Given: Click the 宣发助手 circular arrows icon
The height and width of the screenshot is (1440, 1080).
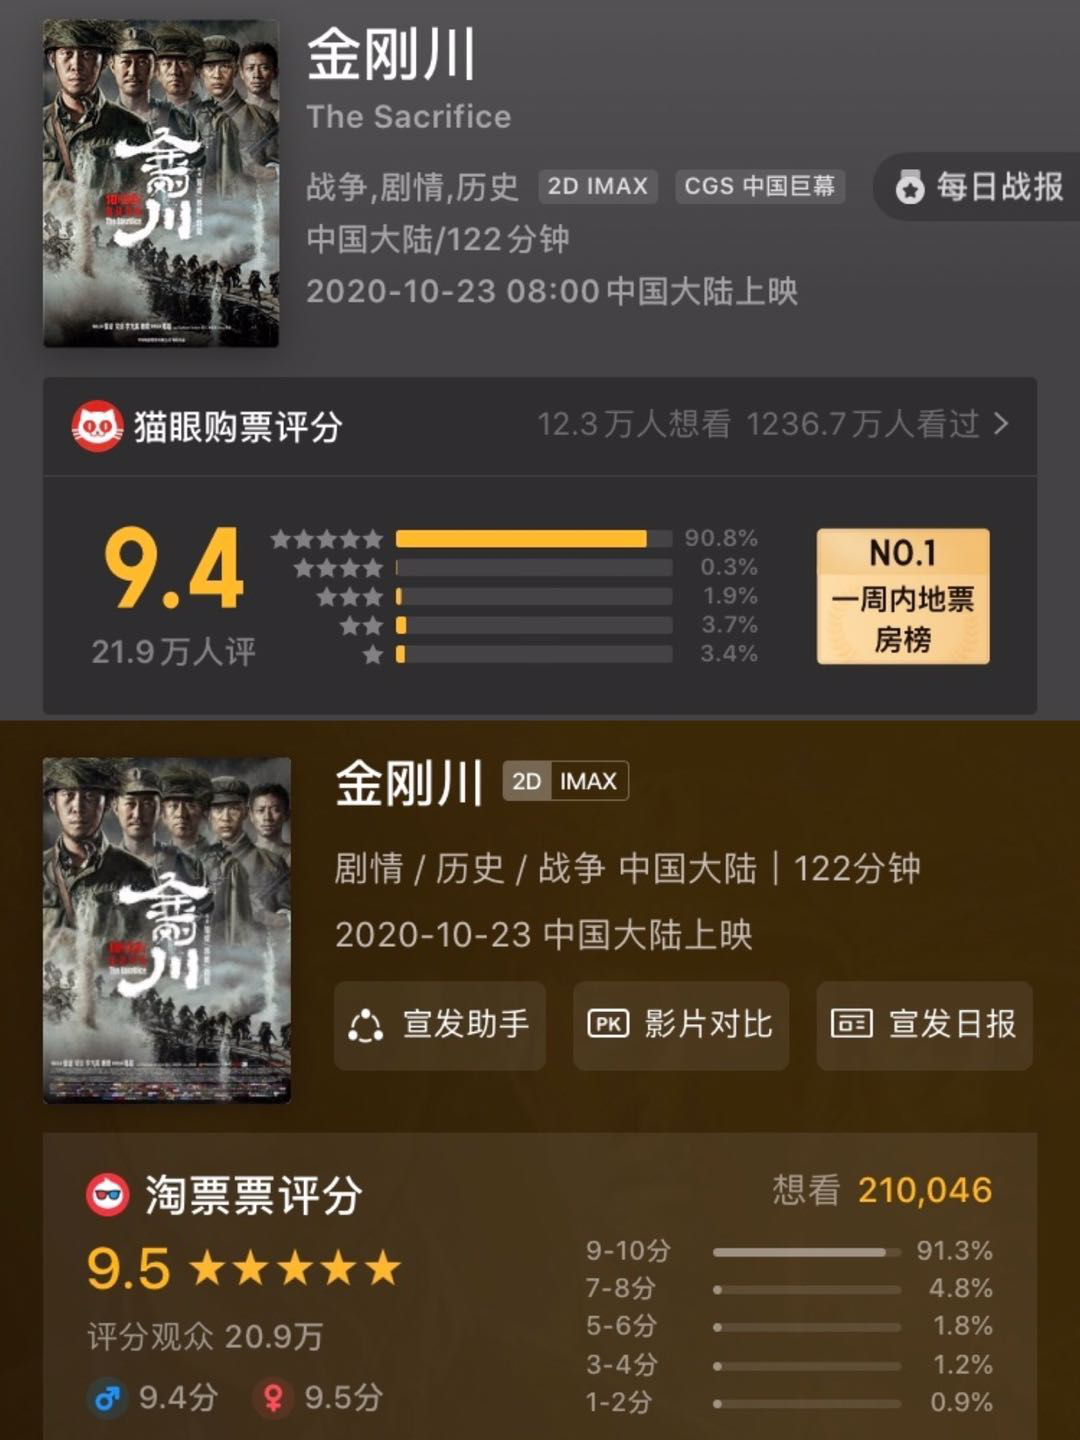Looking at the screenshot, I should (366, 1026).
